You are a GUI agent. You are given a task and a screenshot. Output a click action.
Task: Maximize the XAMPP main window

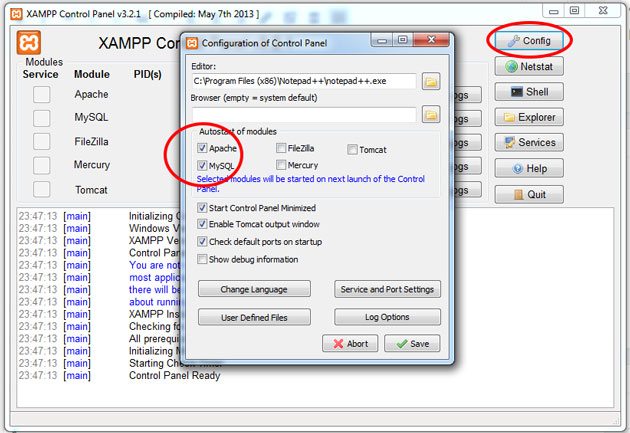point(575,11)
